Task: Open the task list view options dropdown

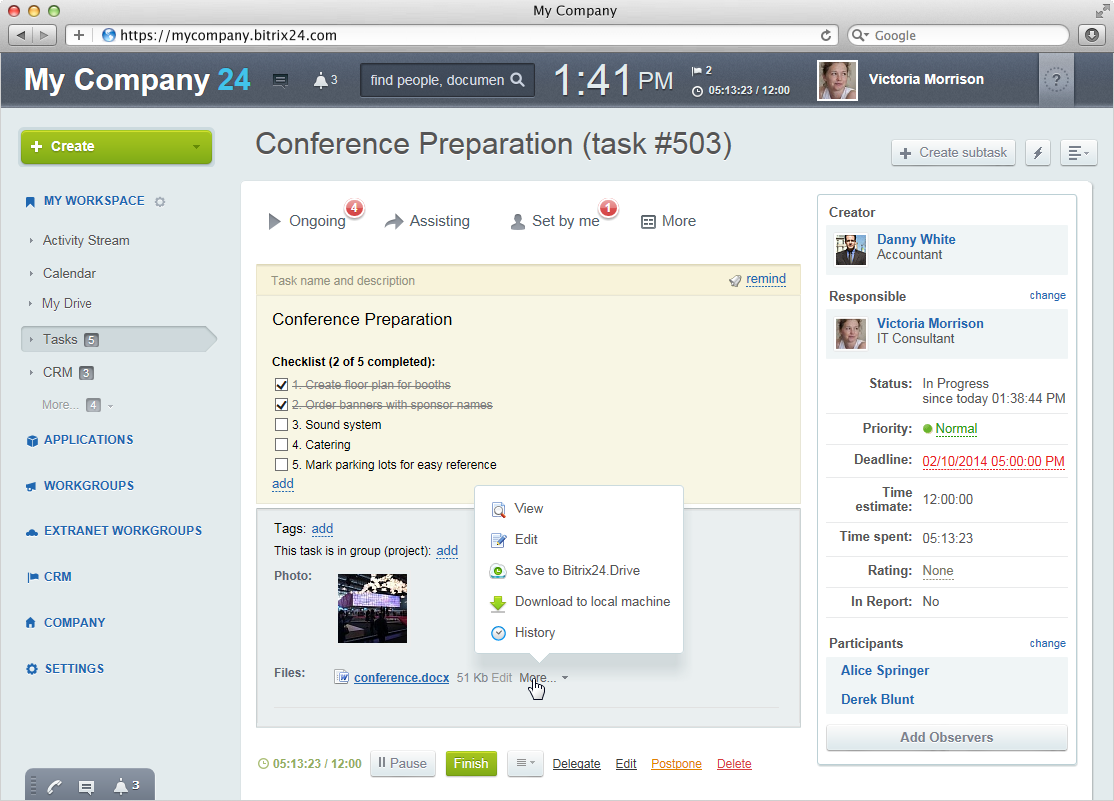Action: [x=1079, y=153]
